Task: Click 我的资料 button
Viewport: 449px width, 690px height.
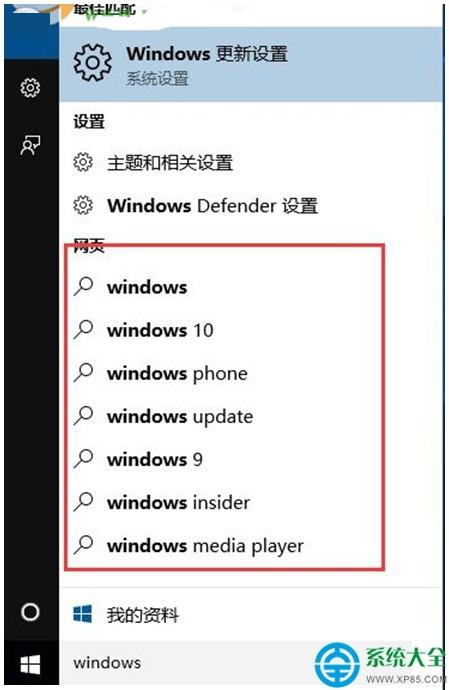Action: point(250,614)
